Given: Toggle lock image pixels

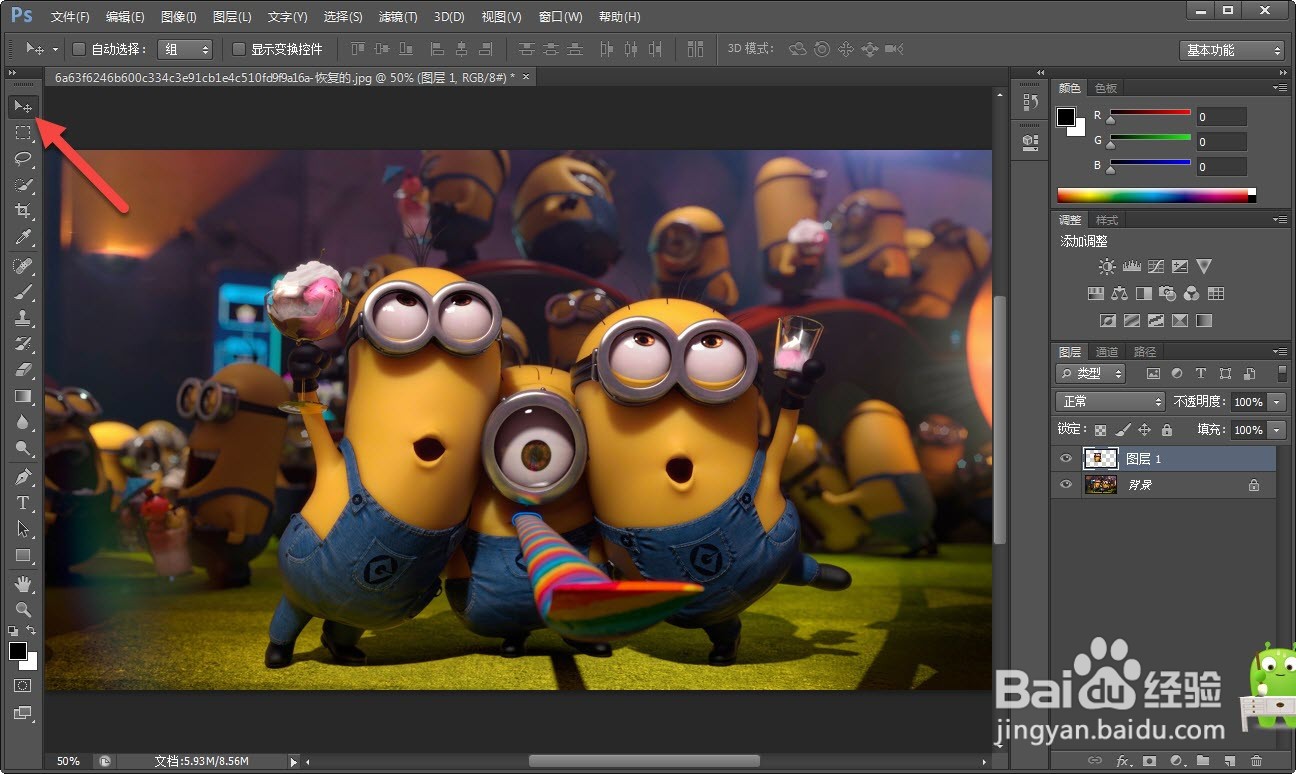Looking at the screenshot, I should click(1123, 430).
